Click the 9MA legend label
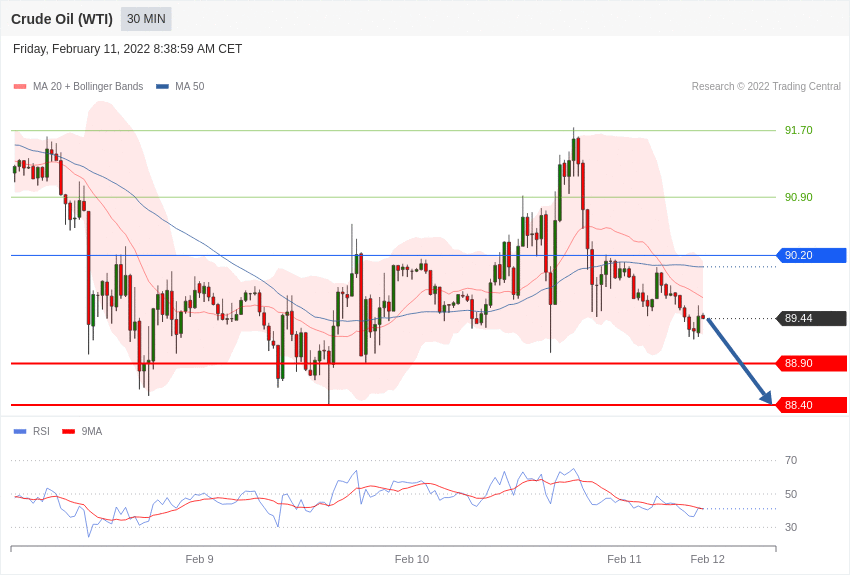850x576 pixels. point(92,431)
